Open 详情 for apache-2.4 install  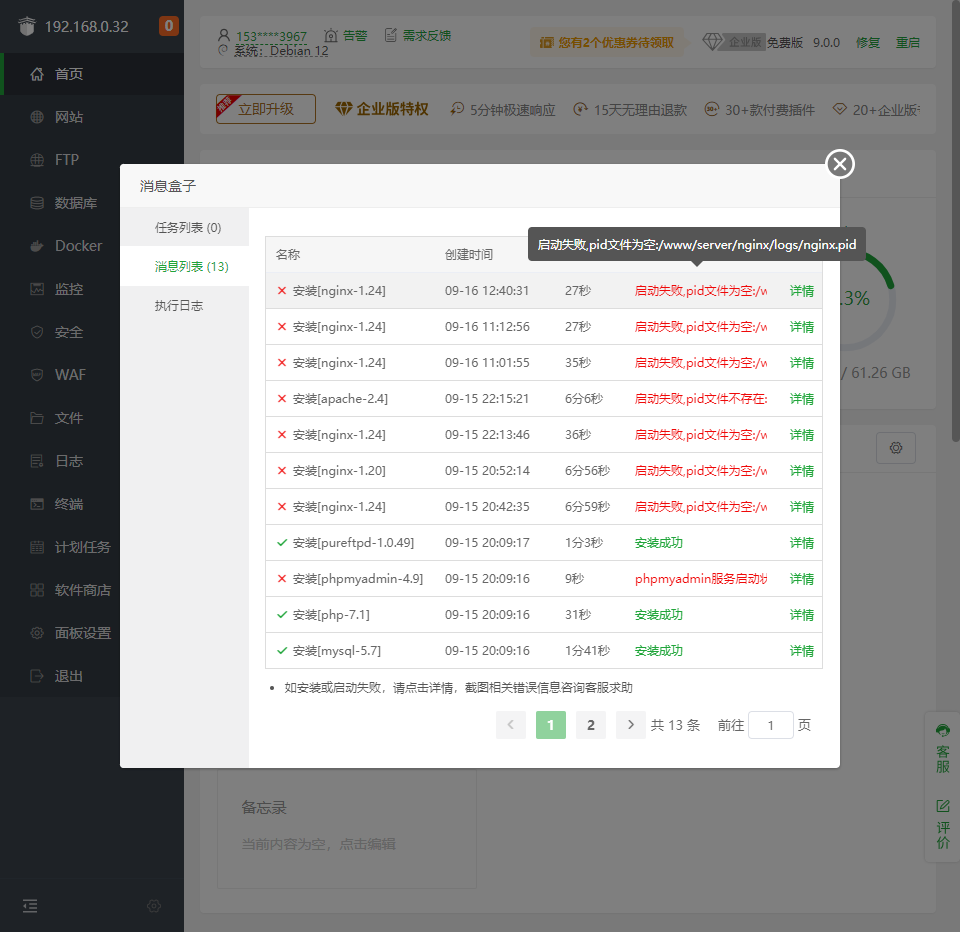801,399
